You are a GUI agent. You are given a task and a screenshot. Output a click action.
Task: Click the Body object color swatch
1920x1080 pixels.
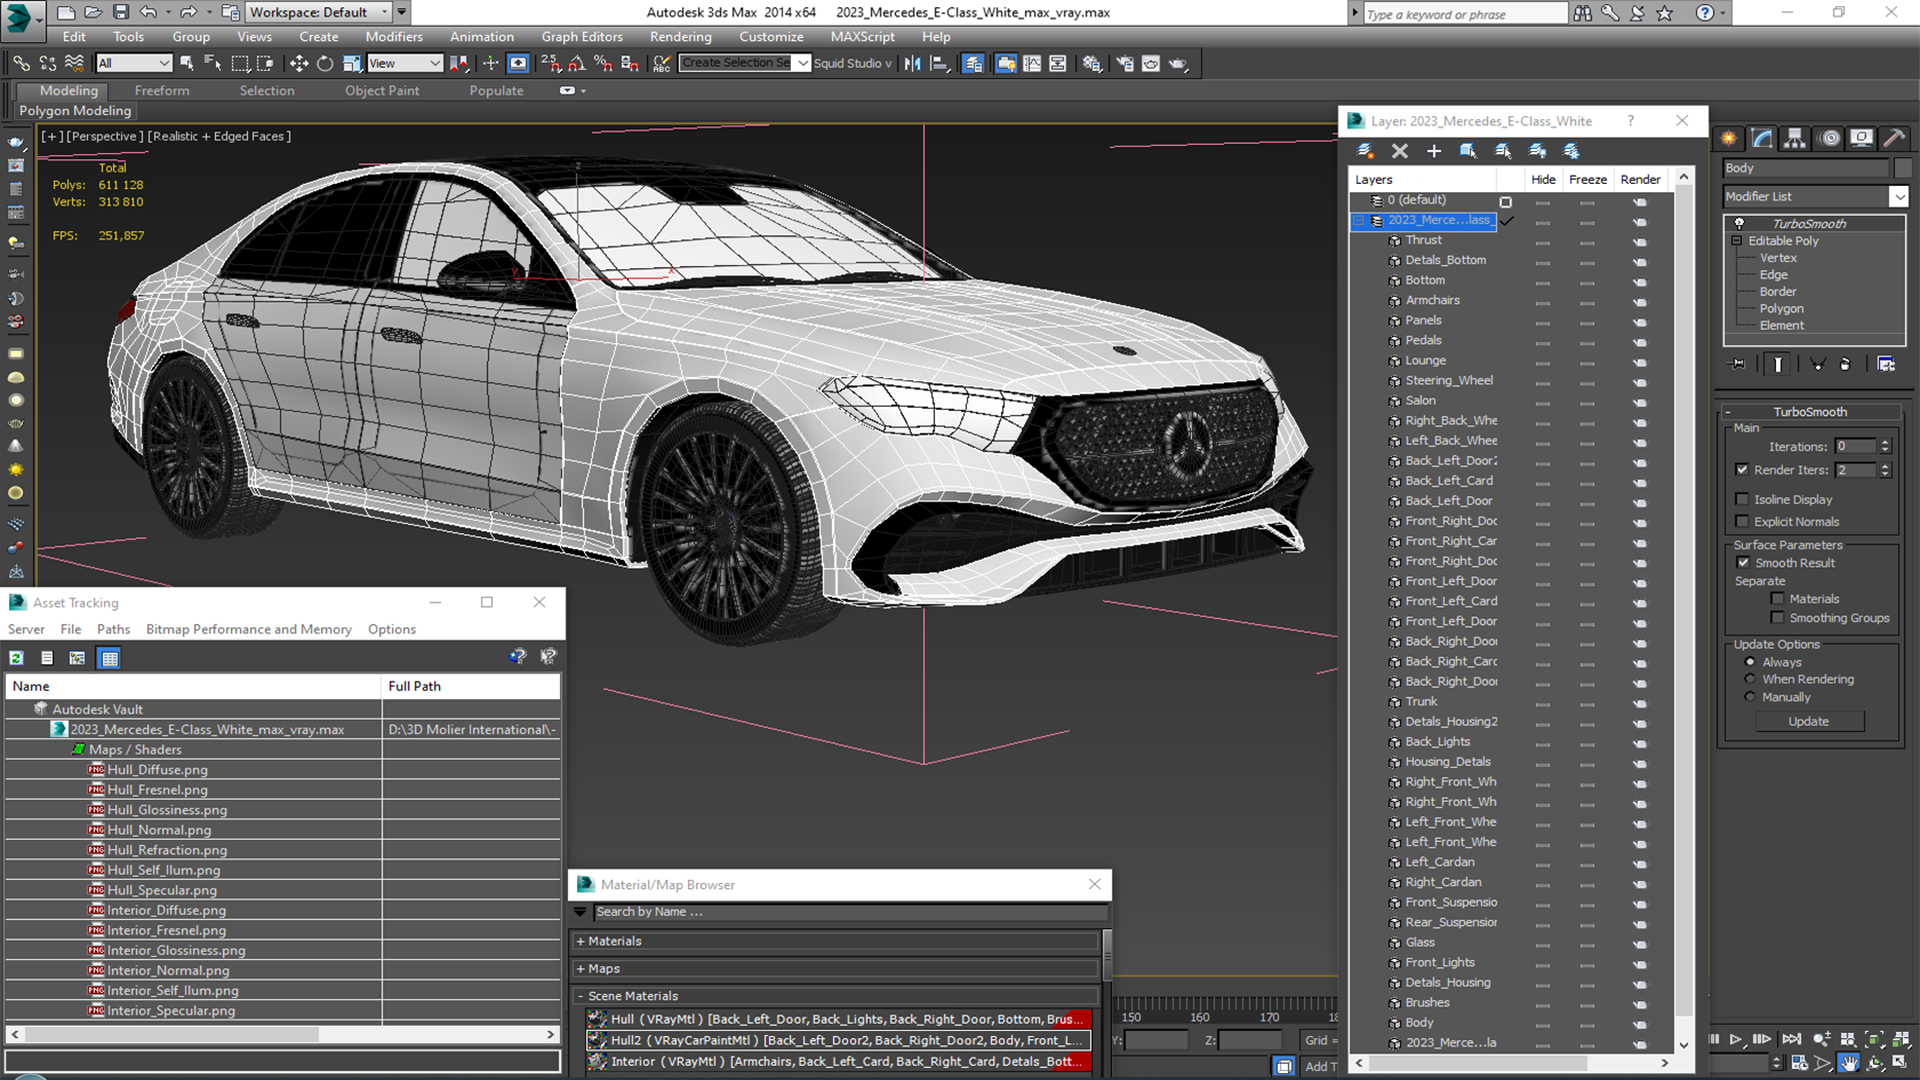(x=1902, y=168)
